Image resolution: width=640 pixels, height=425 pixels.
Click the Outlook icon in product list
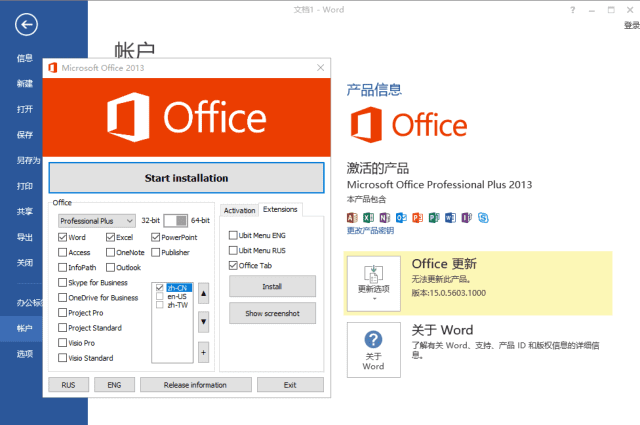point(401,218)
